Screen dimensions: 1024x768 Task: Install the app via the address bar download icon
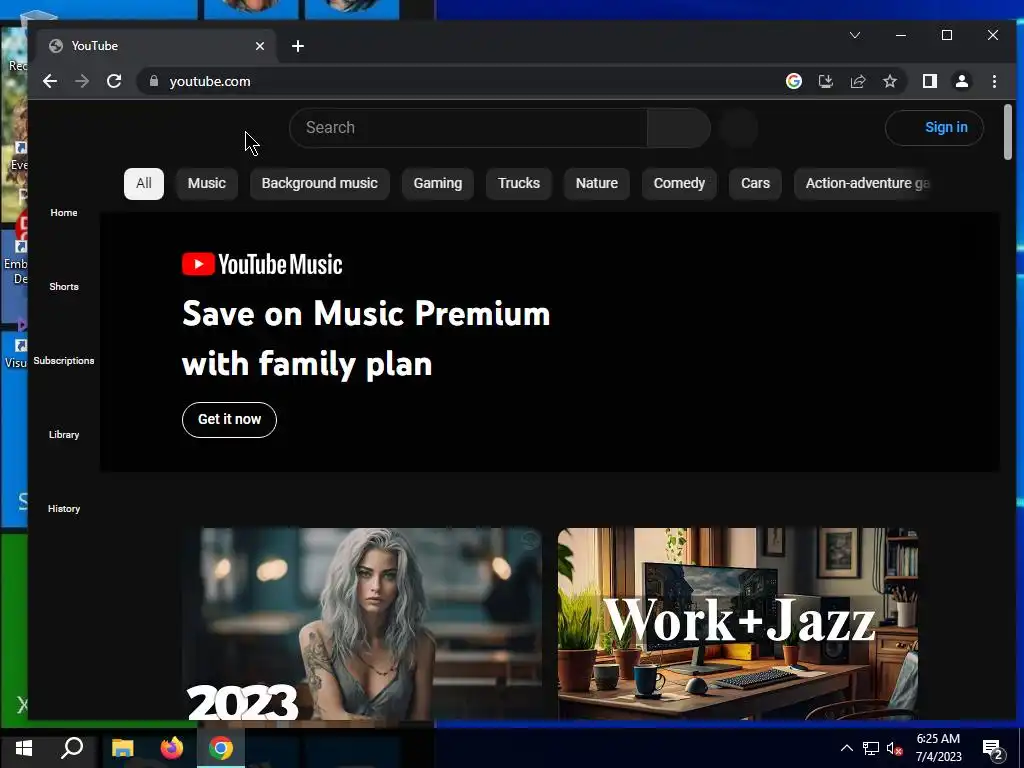click(x=825, y=81)
